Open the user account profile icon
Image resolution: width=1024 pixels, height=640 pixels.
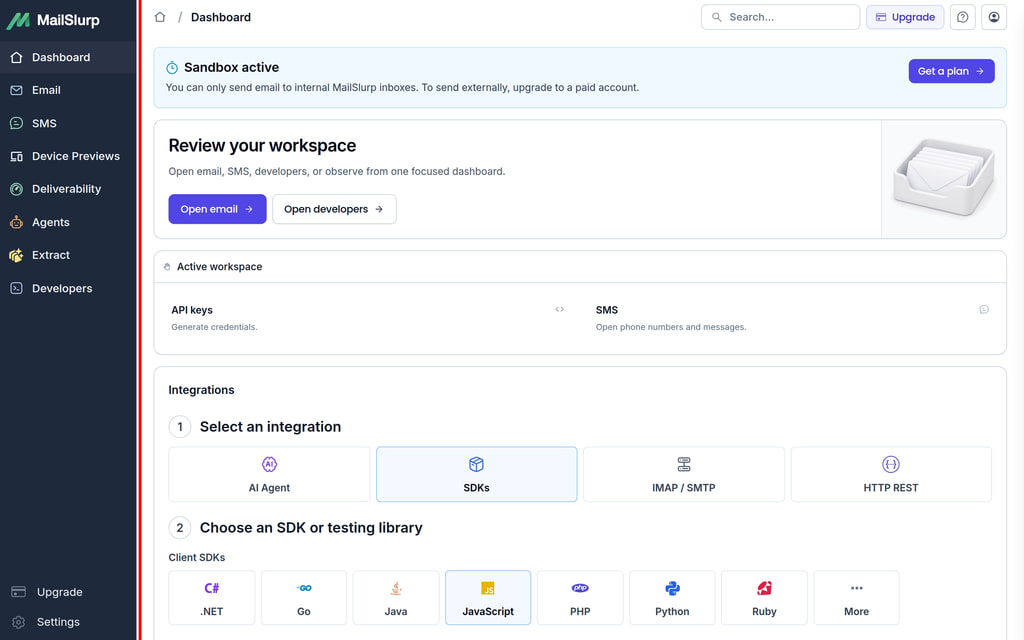[994, 17]
